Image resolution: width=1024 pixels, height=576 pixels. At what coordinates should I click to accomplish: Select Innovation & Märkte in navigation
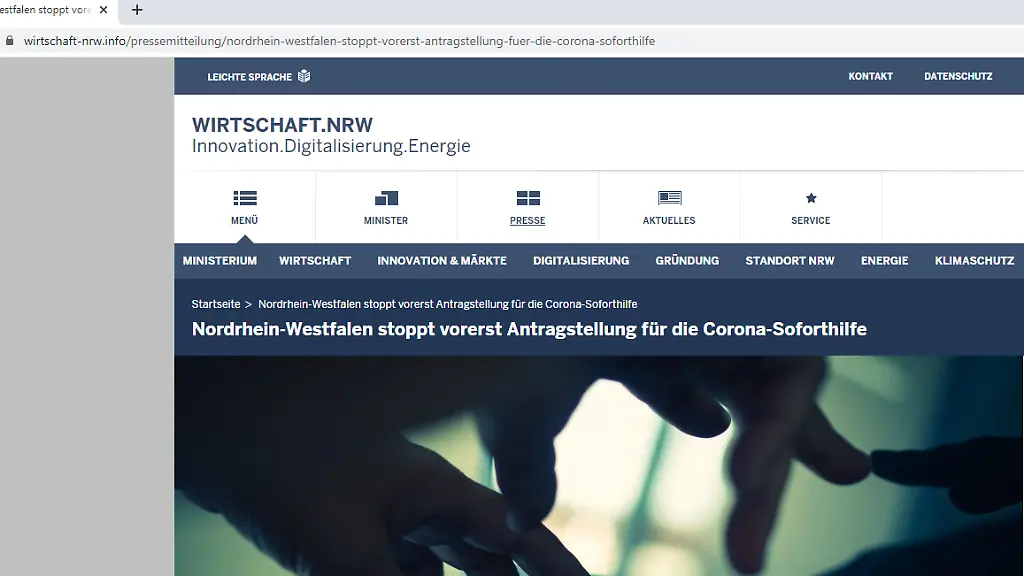442,261
